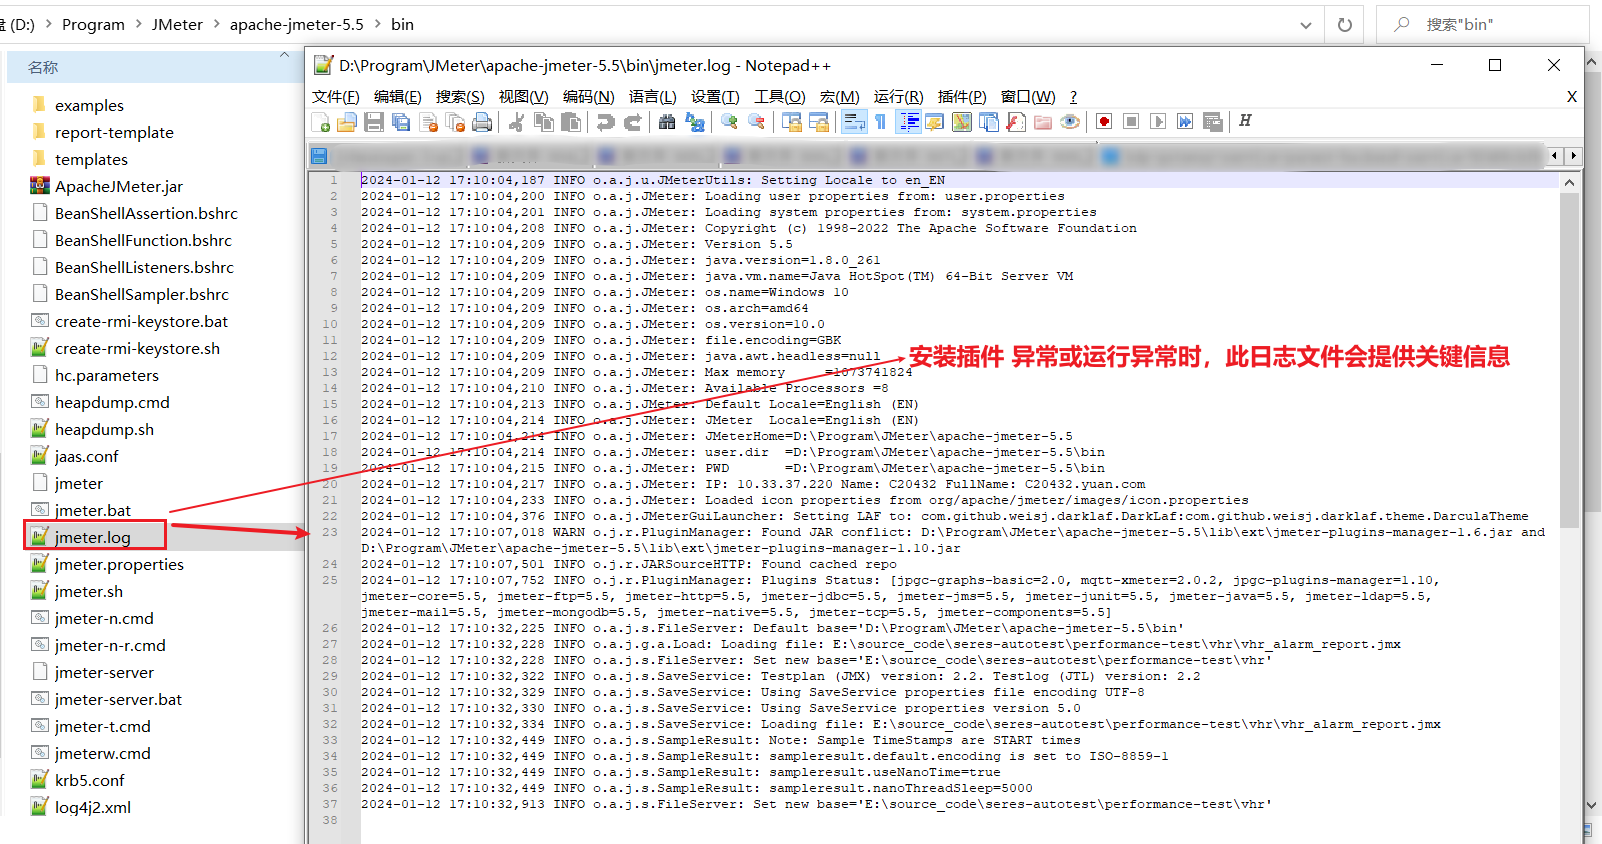Viewport: 1602px width, 844px height.
Task: Paste using the clipboard toolbar icon
Action: tap(570, 122)
